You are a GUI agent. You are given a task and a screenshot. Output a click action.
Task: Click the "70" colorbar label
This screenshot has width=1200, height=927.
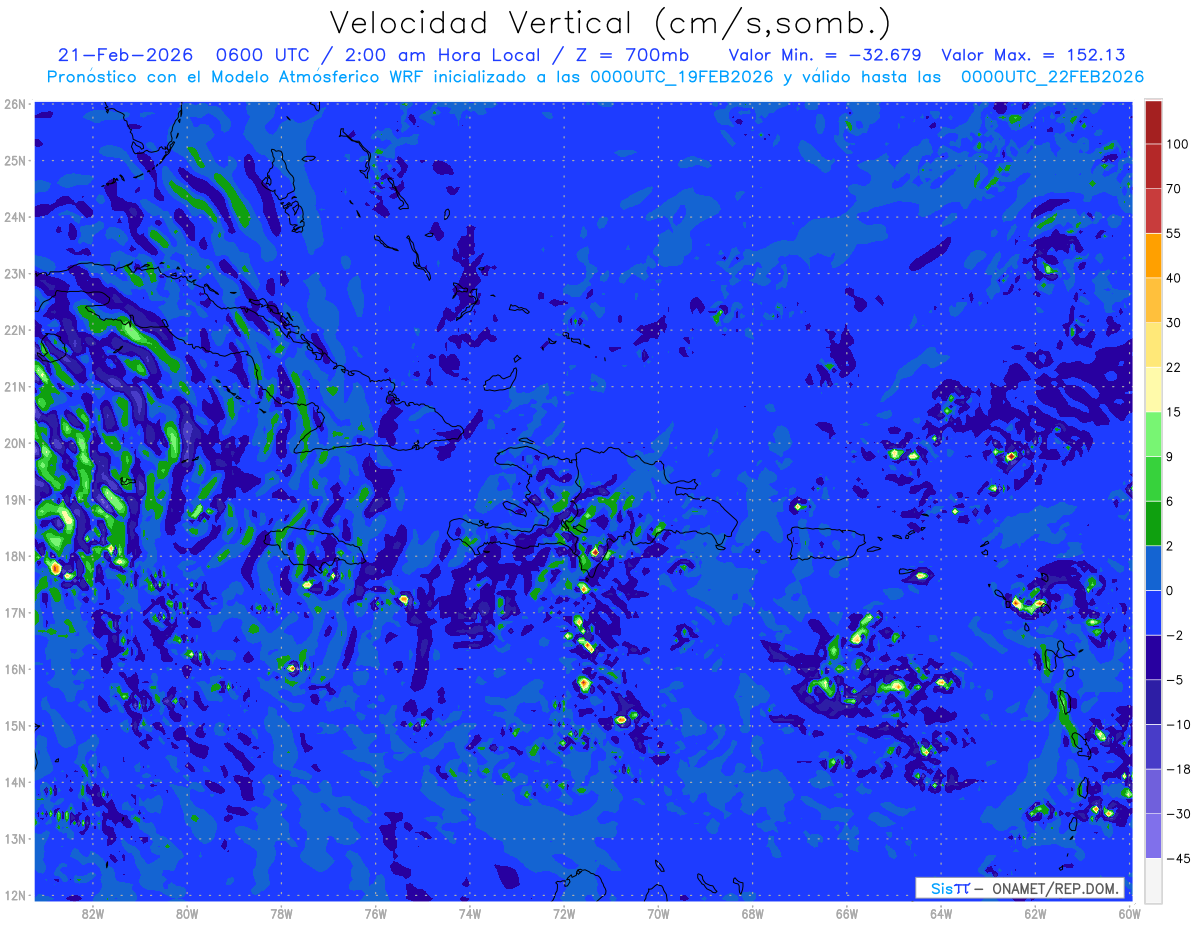(x=1175, y=188)
